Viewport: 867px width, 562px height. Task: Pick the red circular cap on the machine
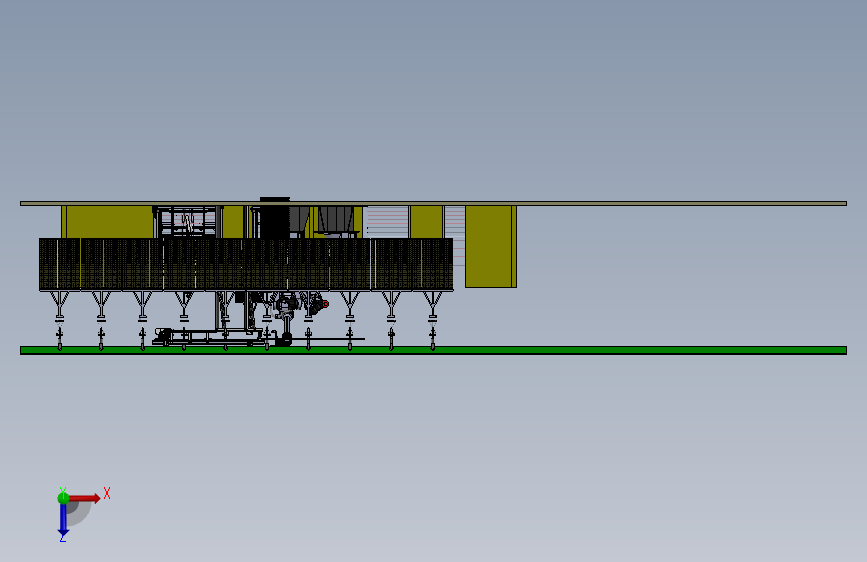326,304
